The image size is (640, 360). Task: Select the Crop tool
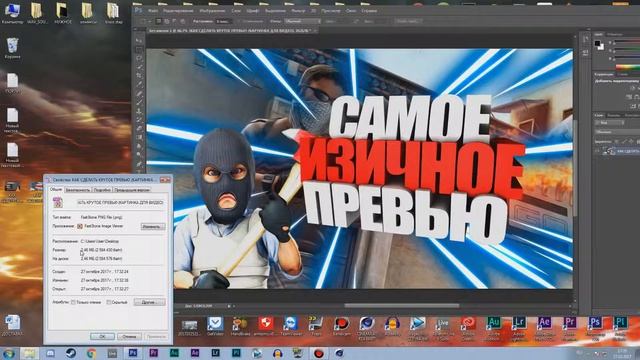(x=139, y=76)
